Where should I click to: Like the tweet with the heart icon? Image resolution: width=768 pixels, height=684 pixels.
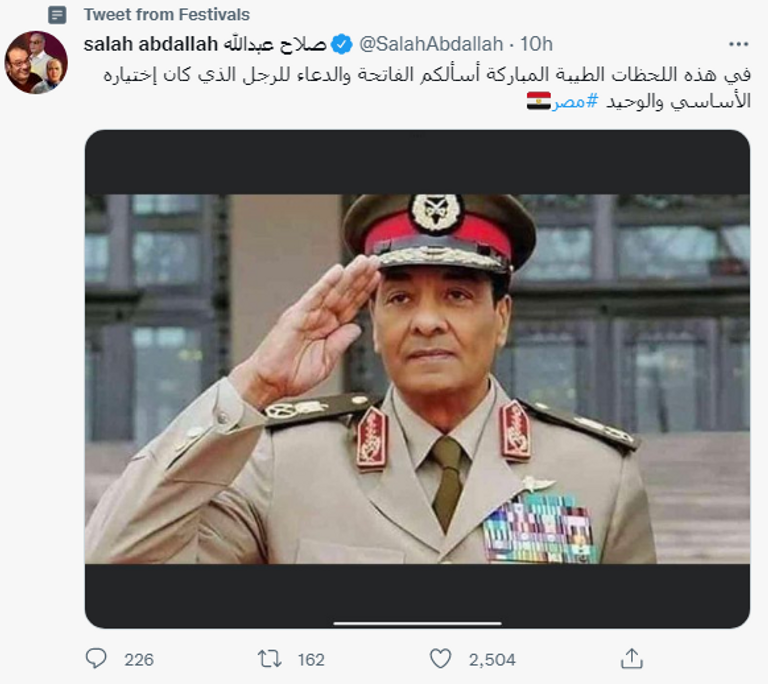click(x=440, y=658)
